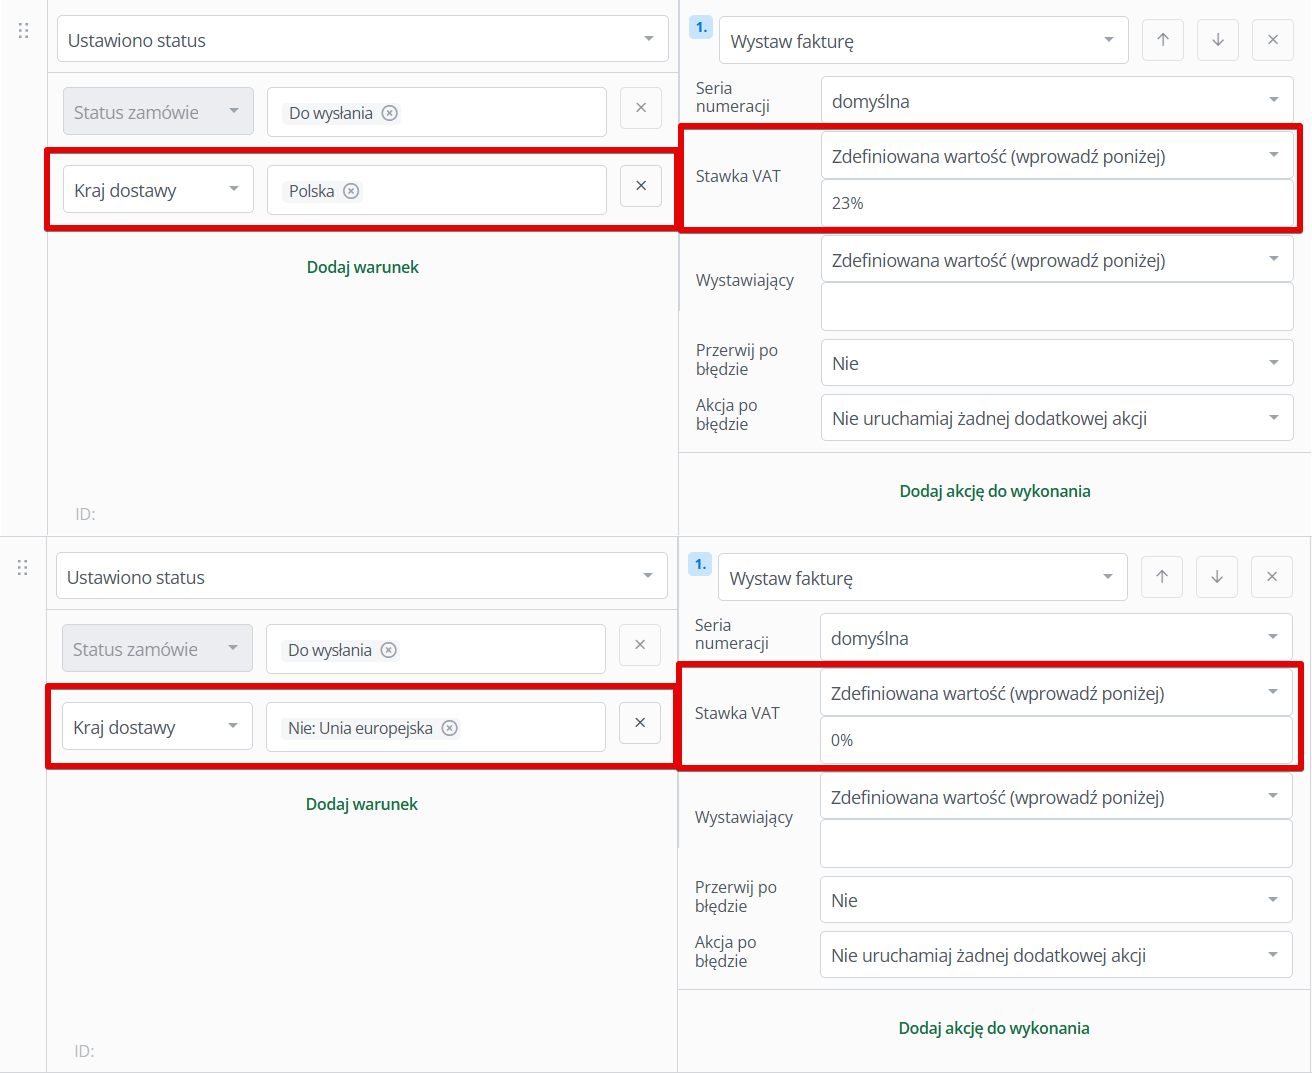1312x1073 pixels.
Task: Expand the top Seria numeracji domyślna dropdown
Action: pos(1056,101)
